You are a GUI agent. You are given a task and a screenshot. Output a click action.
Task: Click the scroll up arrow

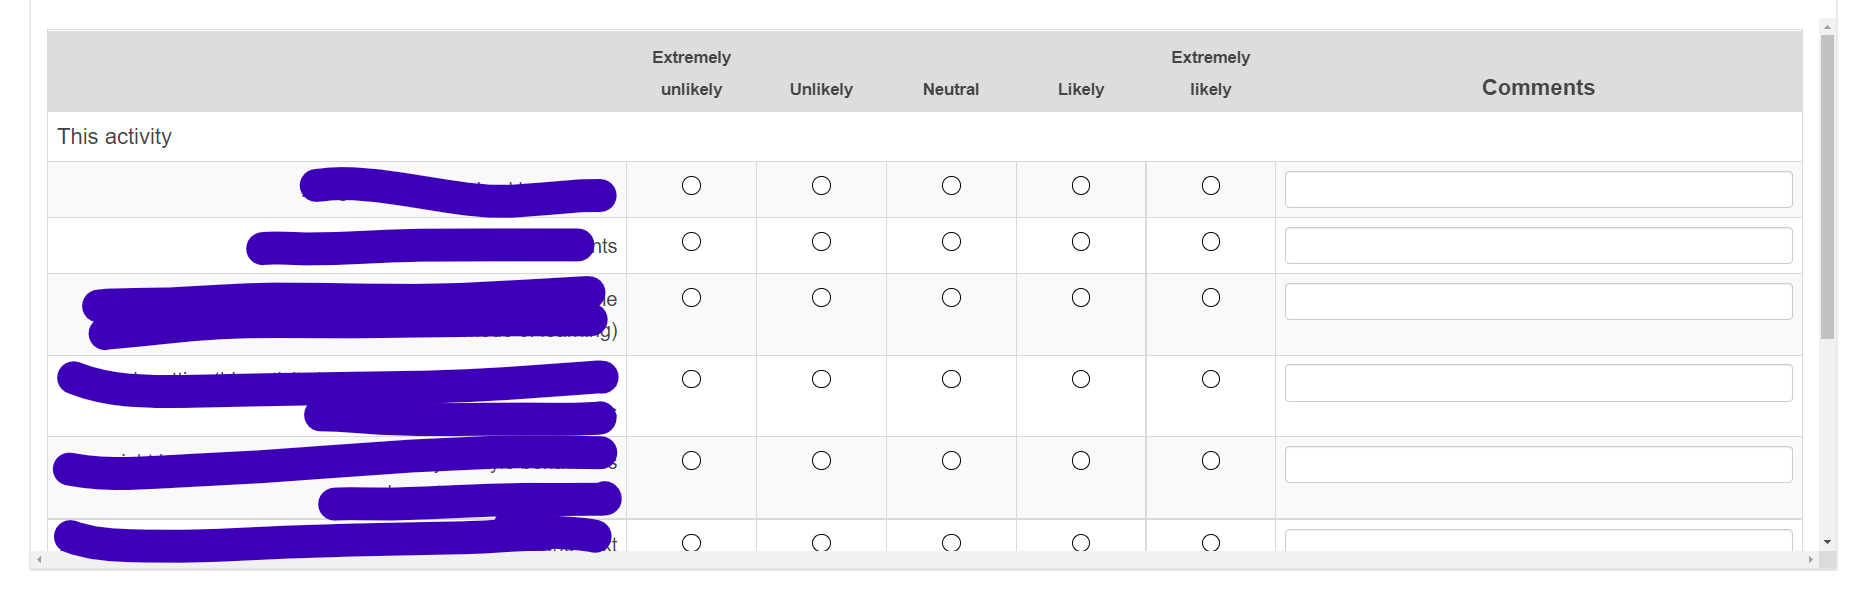(1827, 27)
